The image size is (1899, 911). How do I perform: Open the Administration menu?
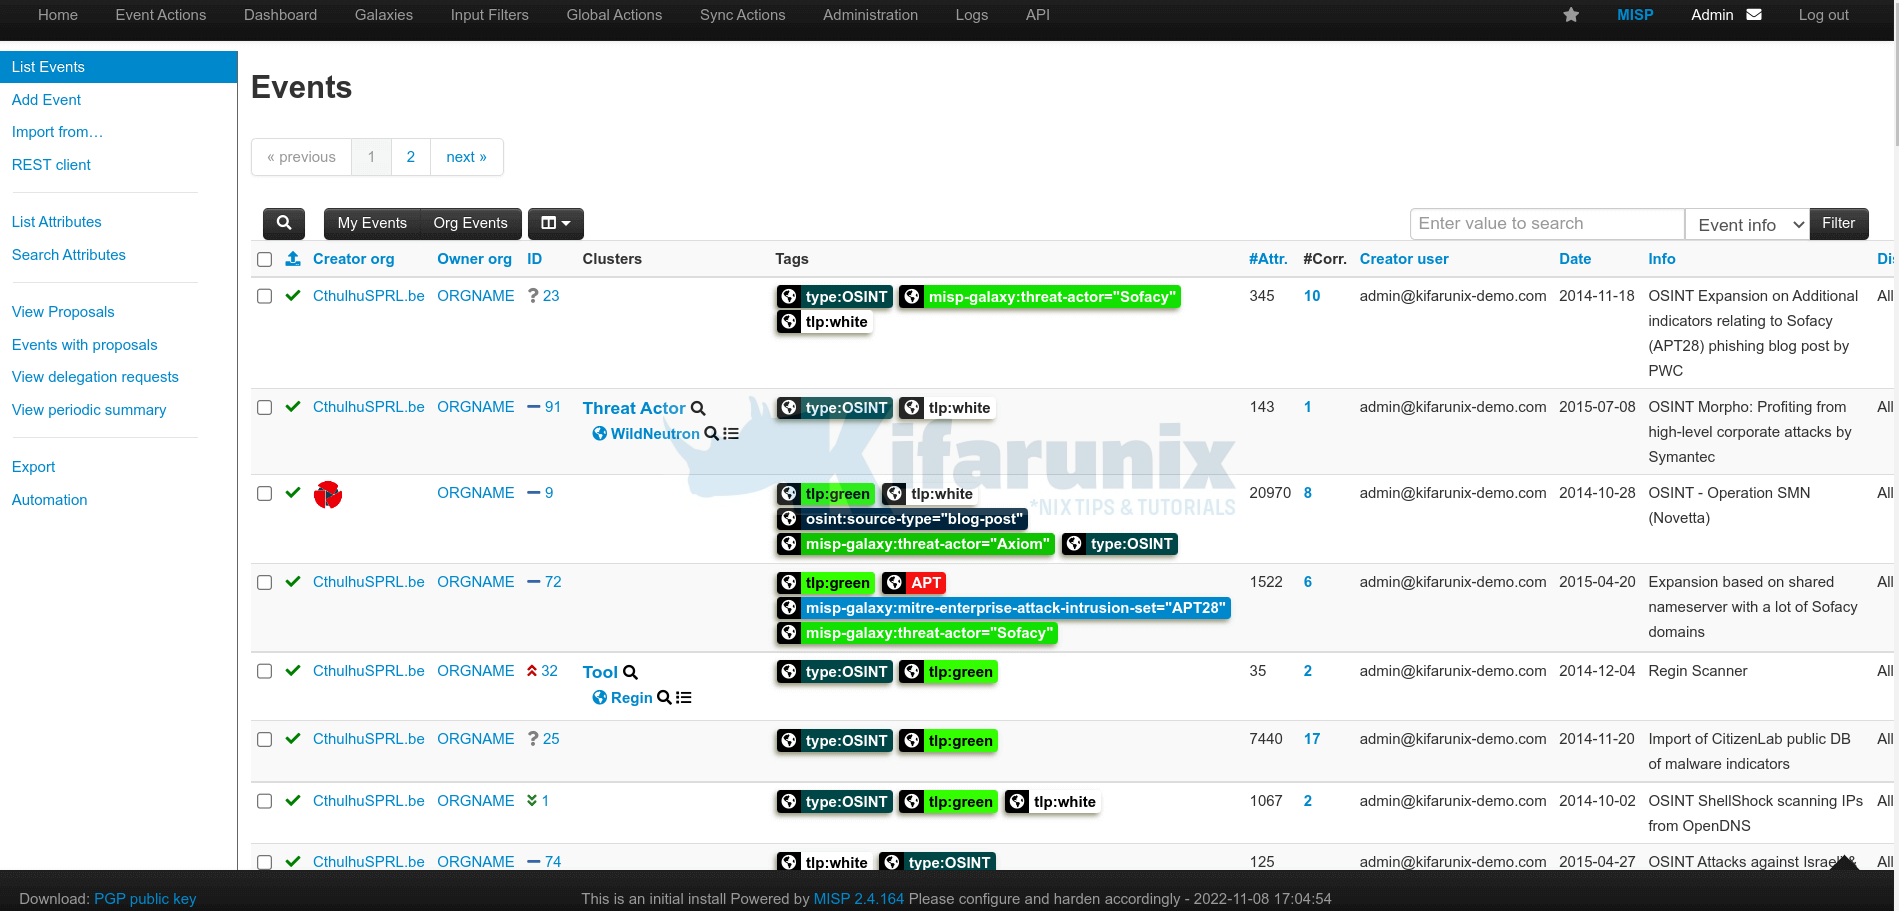click(x=869, y=15)
